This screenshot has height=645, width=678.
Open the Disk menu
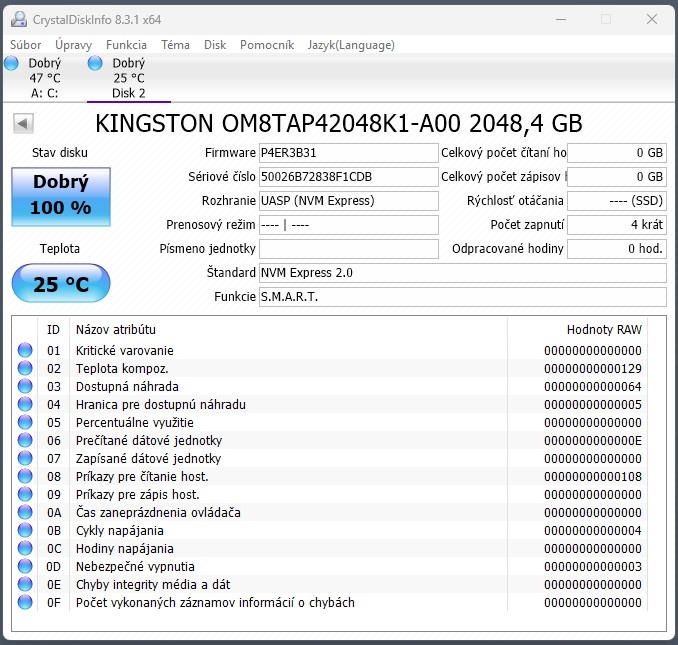tap(215, 45)
